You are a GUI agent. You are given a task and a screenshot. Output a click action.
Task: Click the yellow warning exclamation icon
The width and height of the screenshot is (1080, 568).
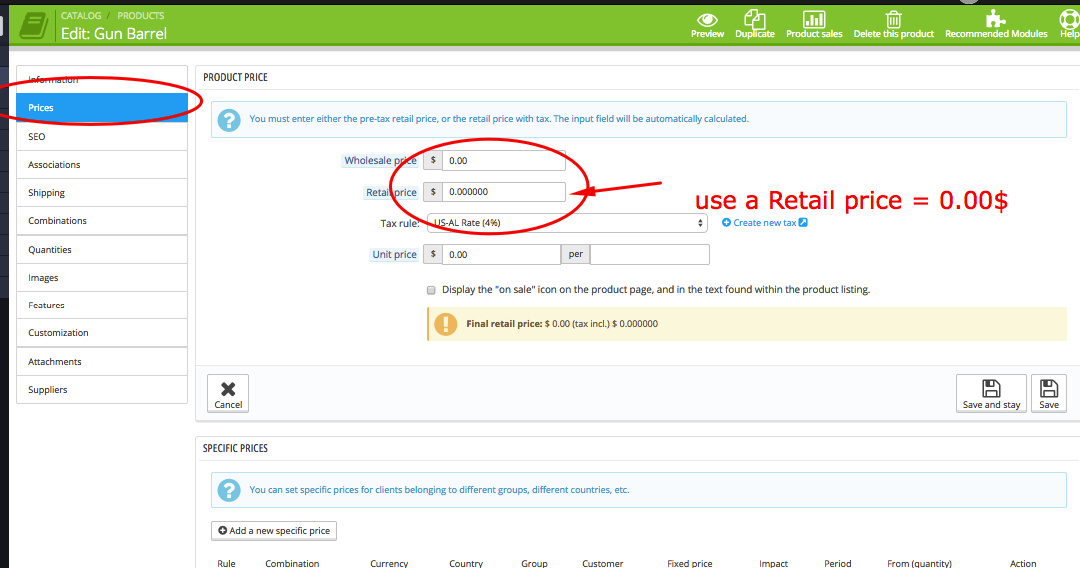[x=446, y=324]
